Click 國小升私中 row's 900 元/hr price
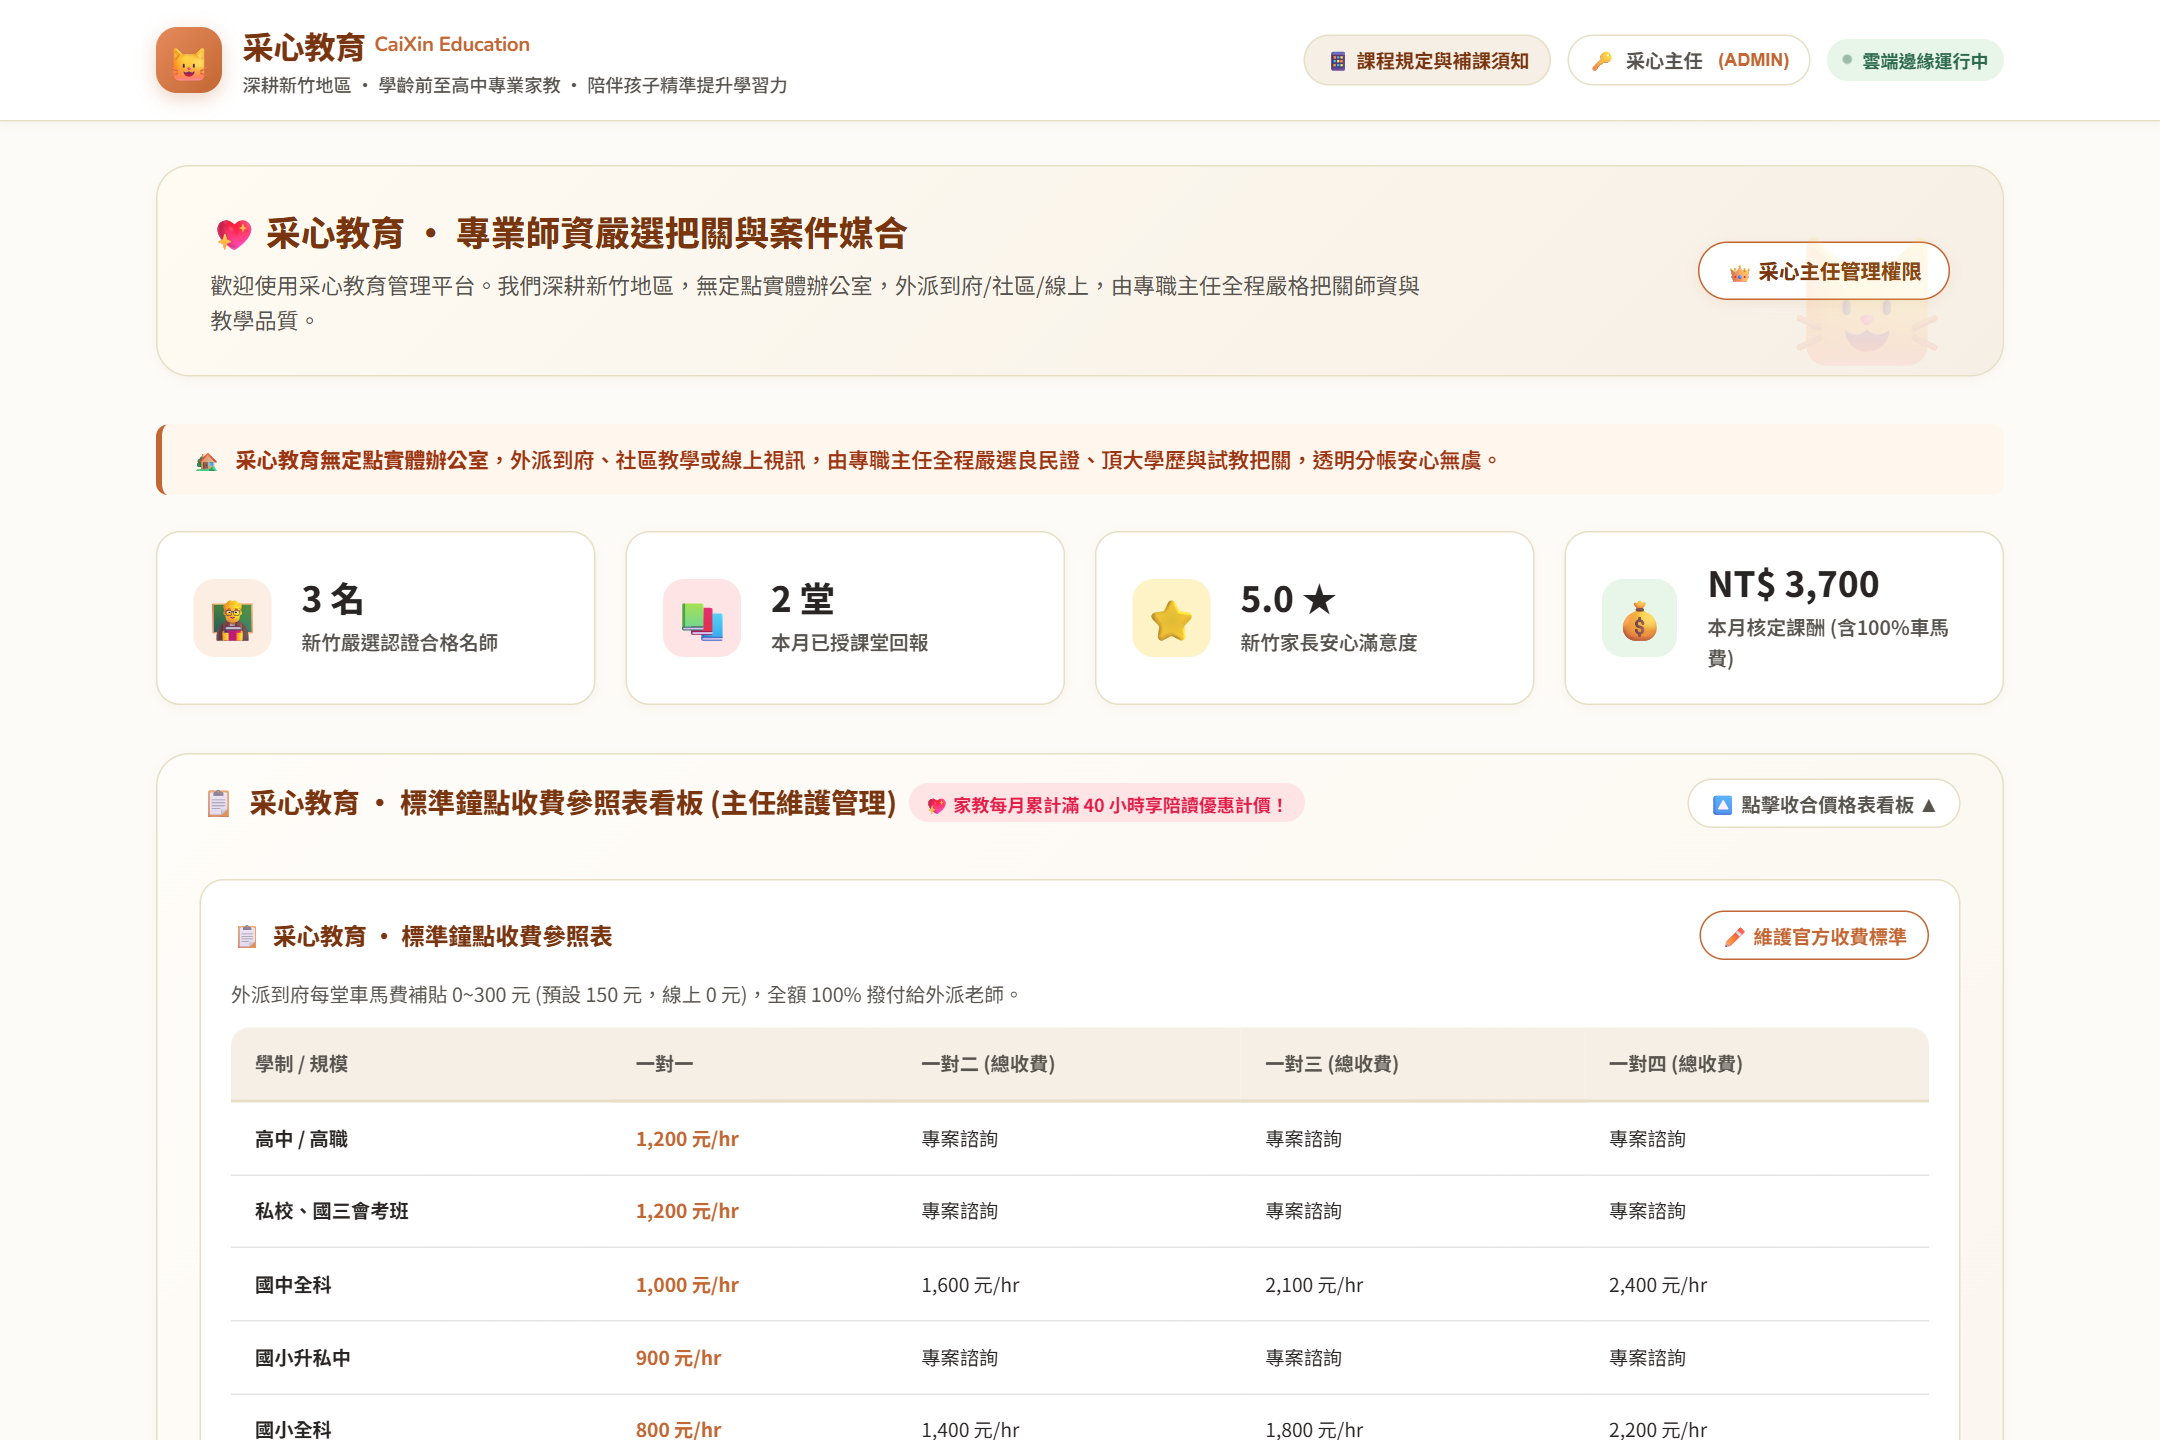 coord(679,1358)
